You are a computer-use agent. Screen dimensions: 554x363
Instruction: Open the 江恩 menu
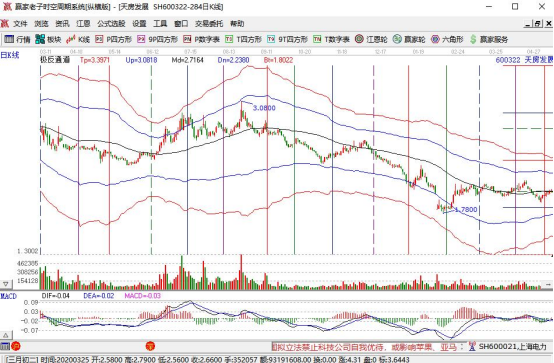(x=83, y=24)
